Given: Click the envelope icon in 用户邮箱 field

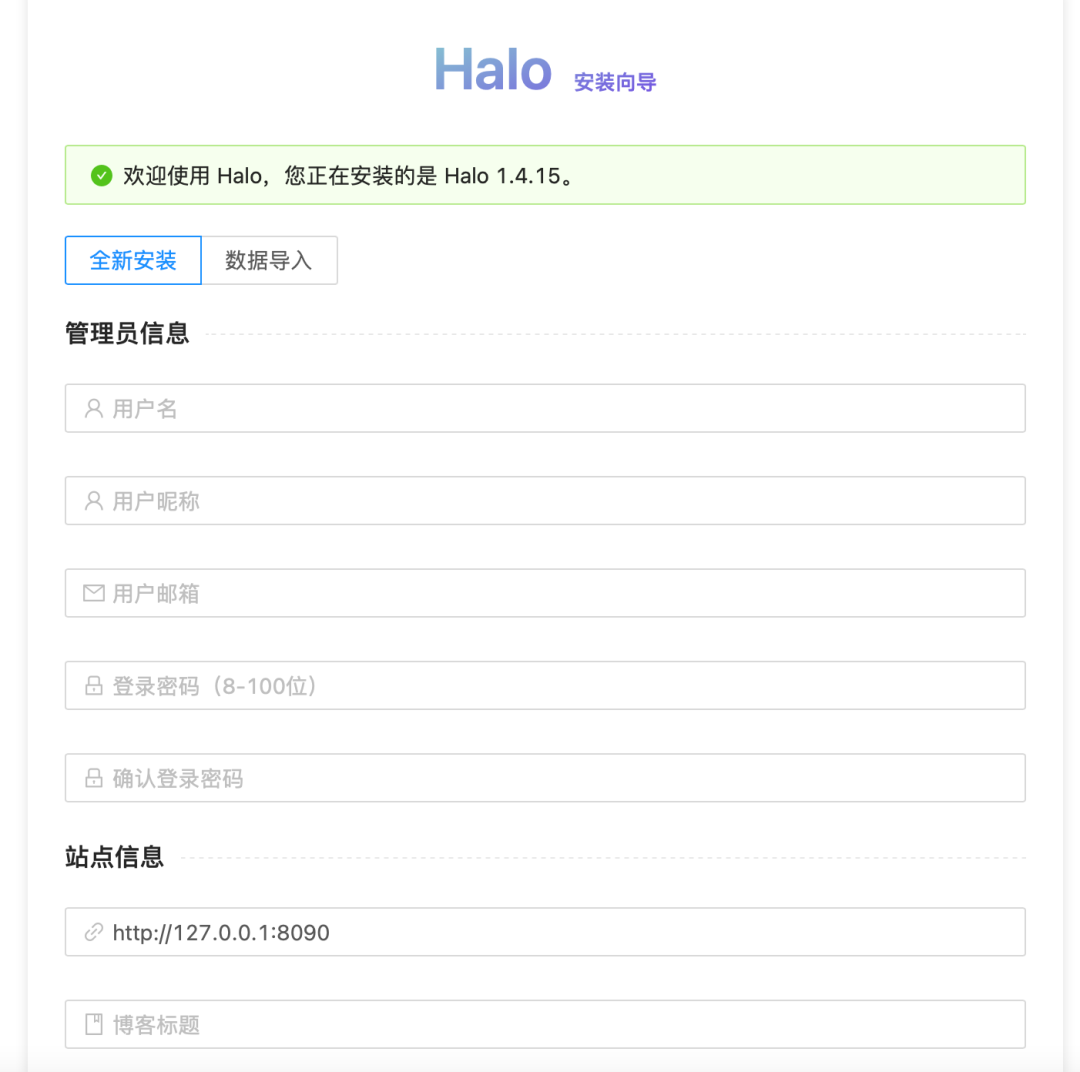Looking at the screenshot, I should click(x=93, y=592).
